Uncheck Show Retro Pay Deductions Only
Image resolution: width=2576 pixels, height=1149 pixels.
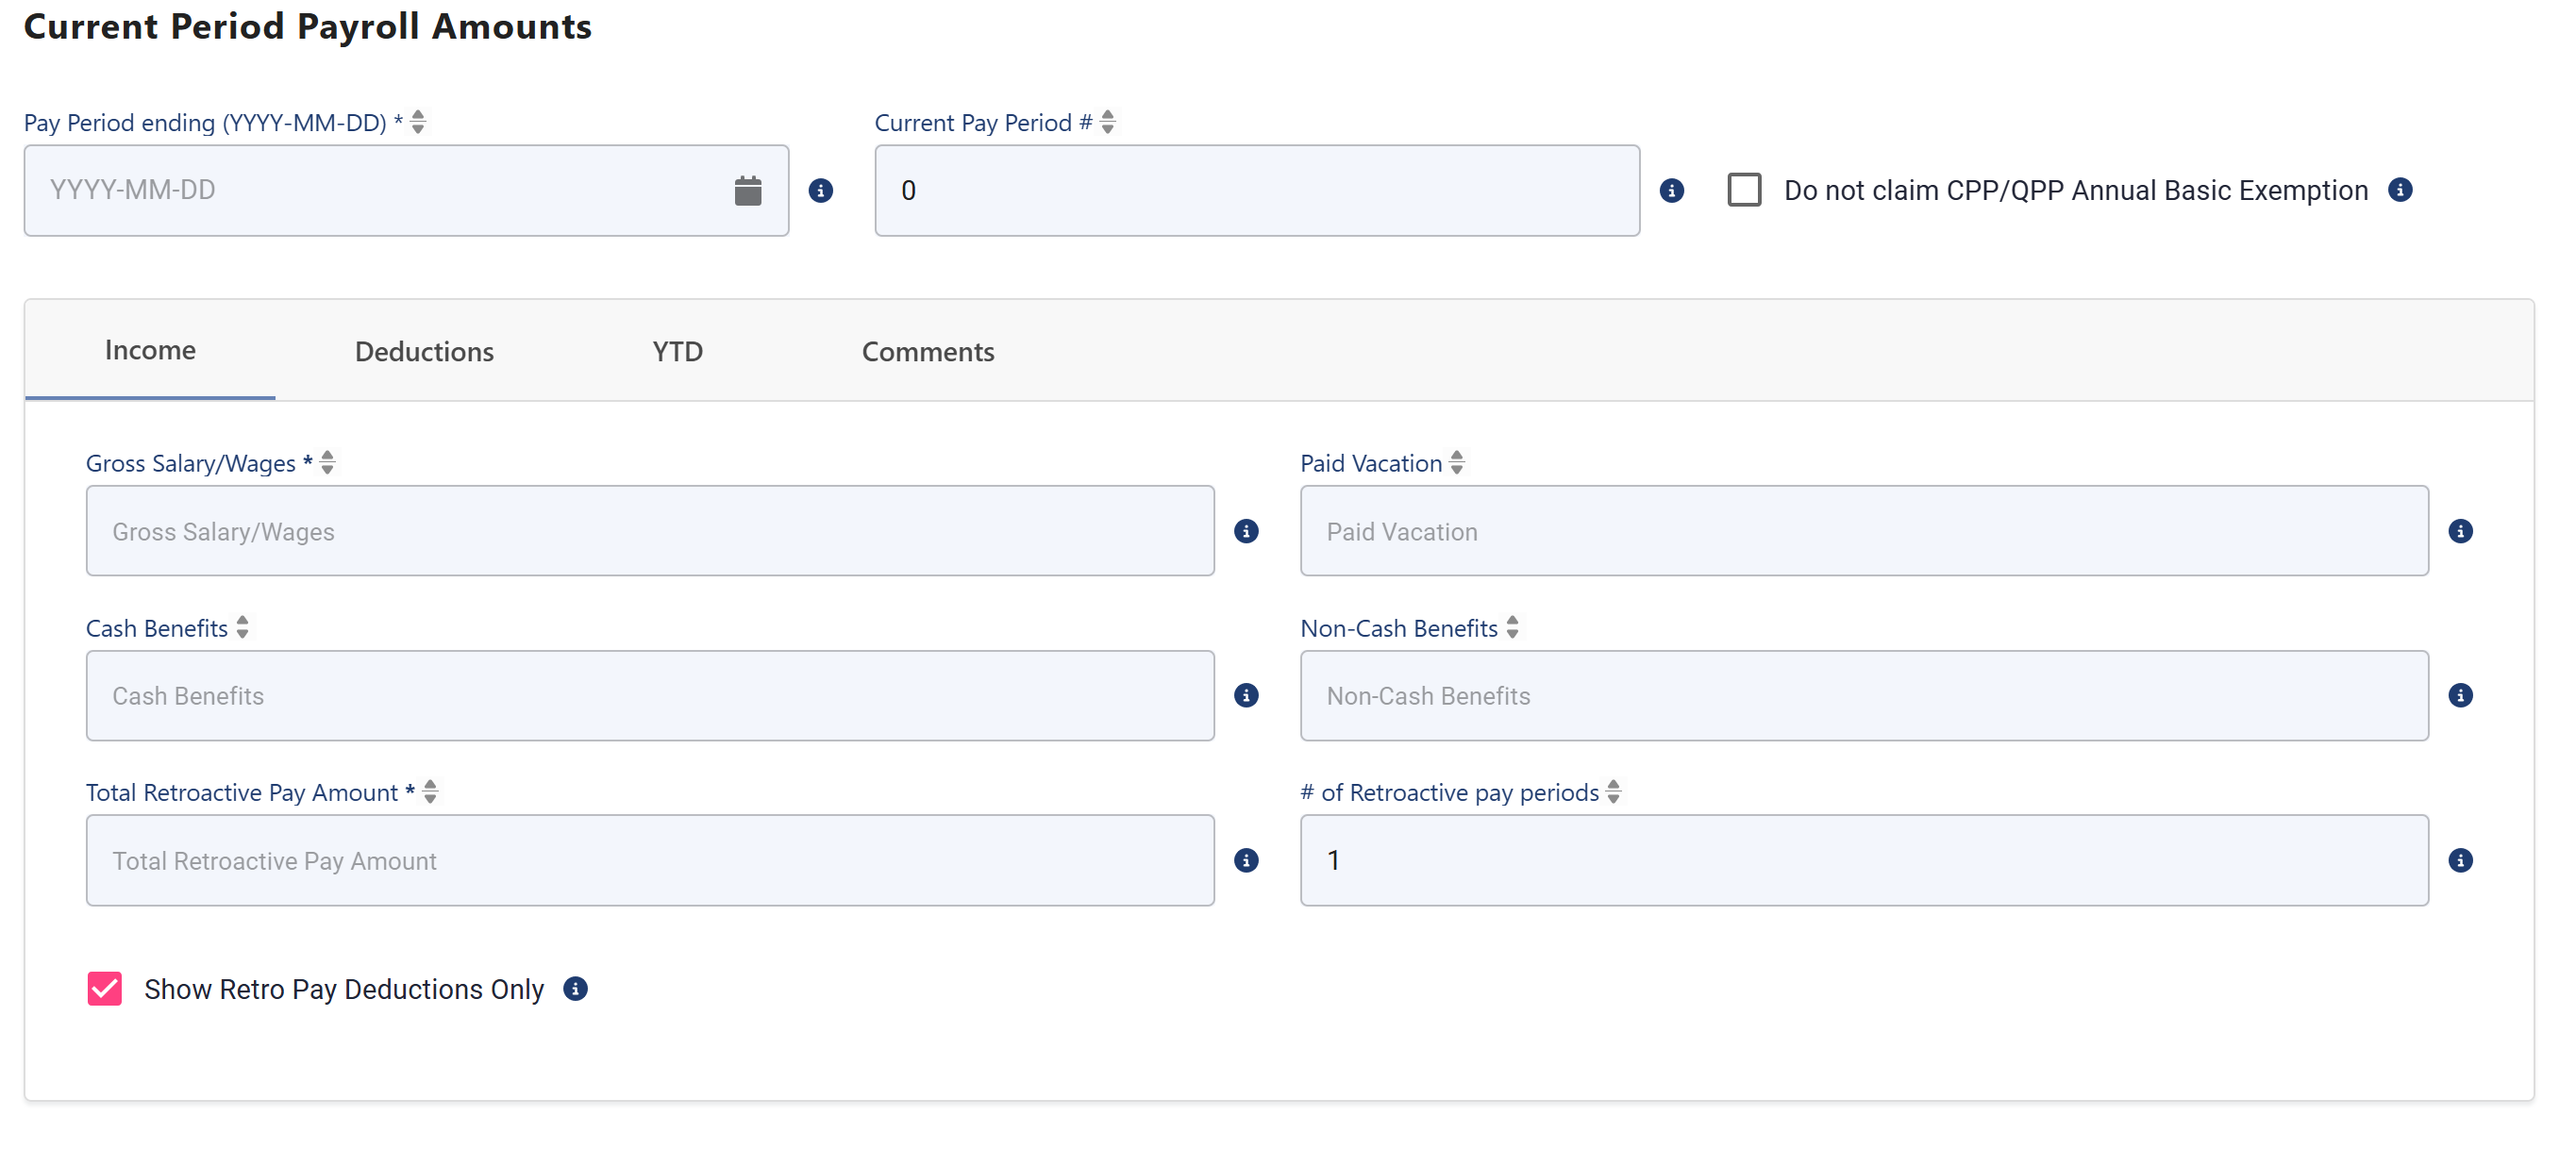point(105,988)
